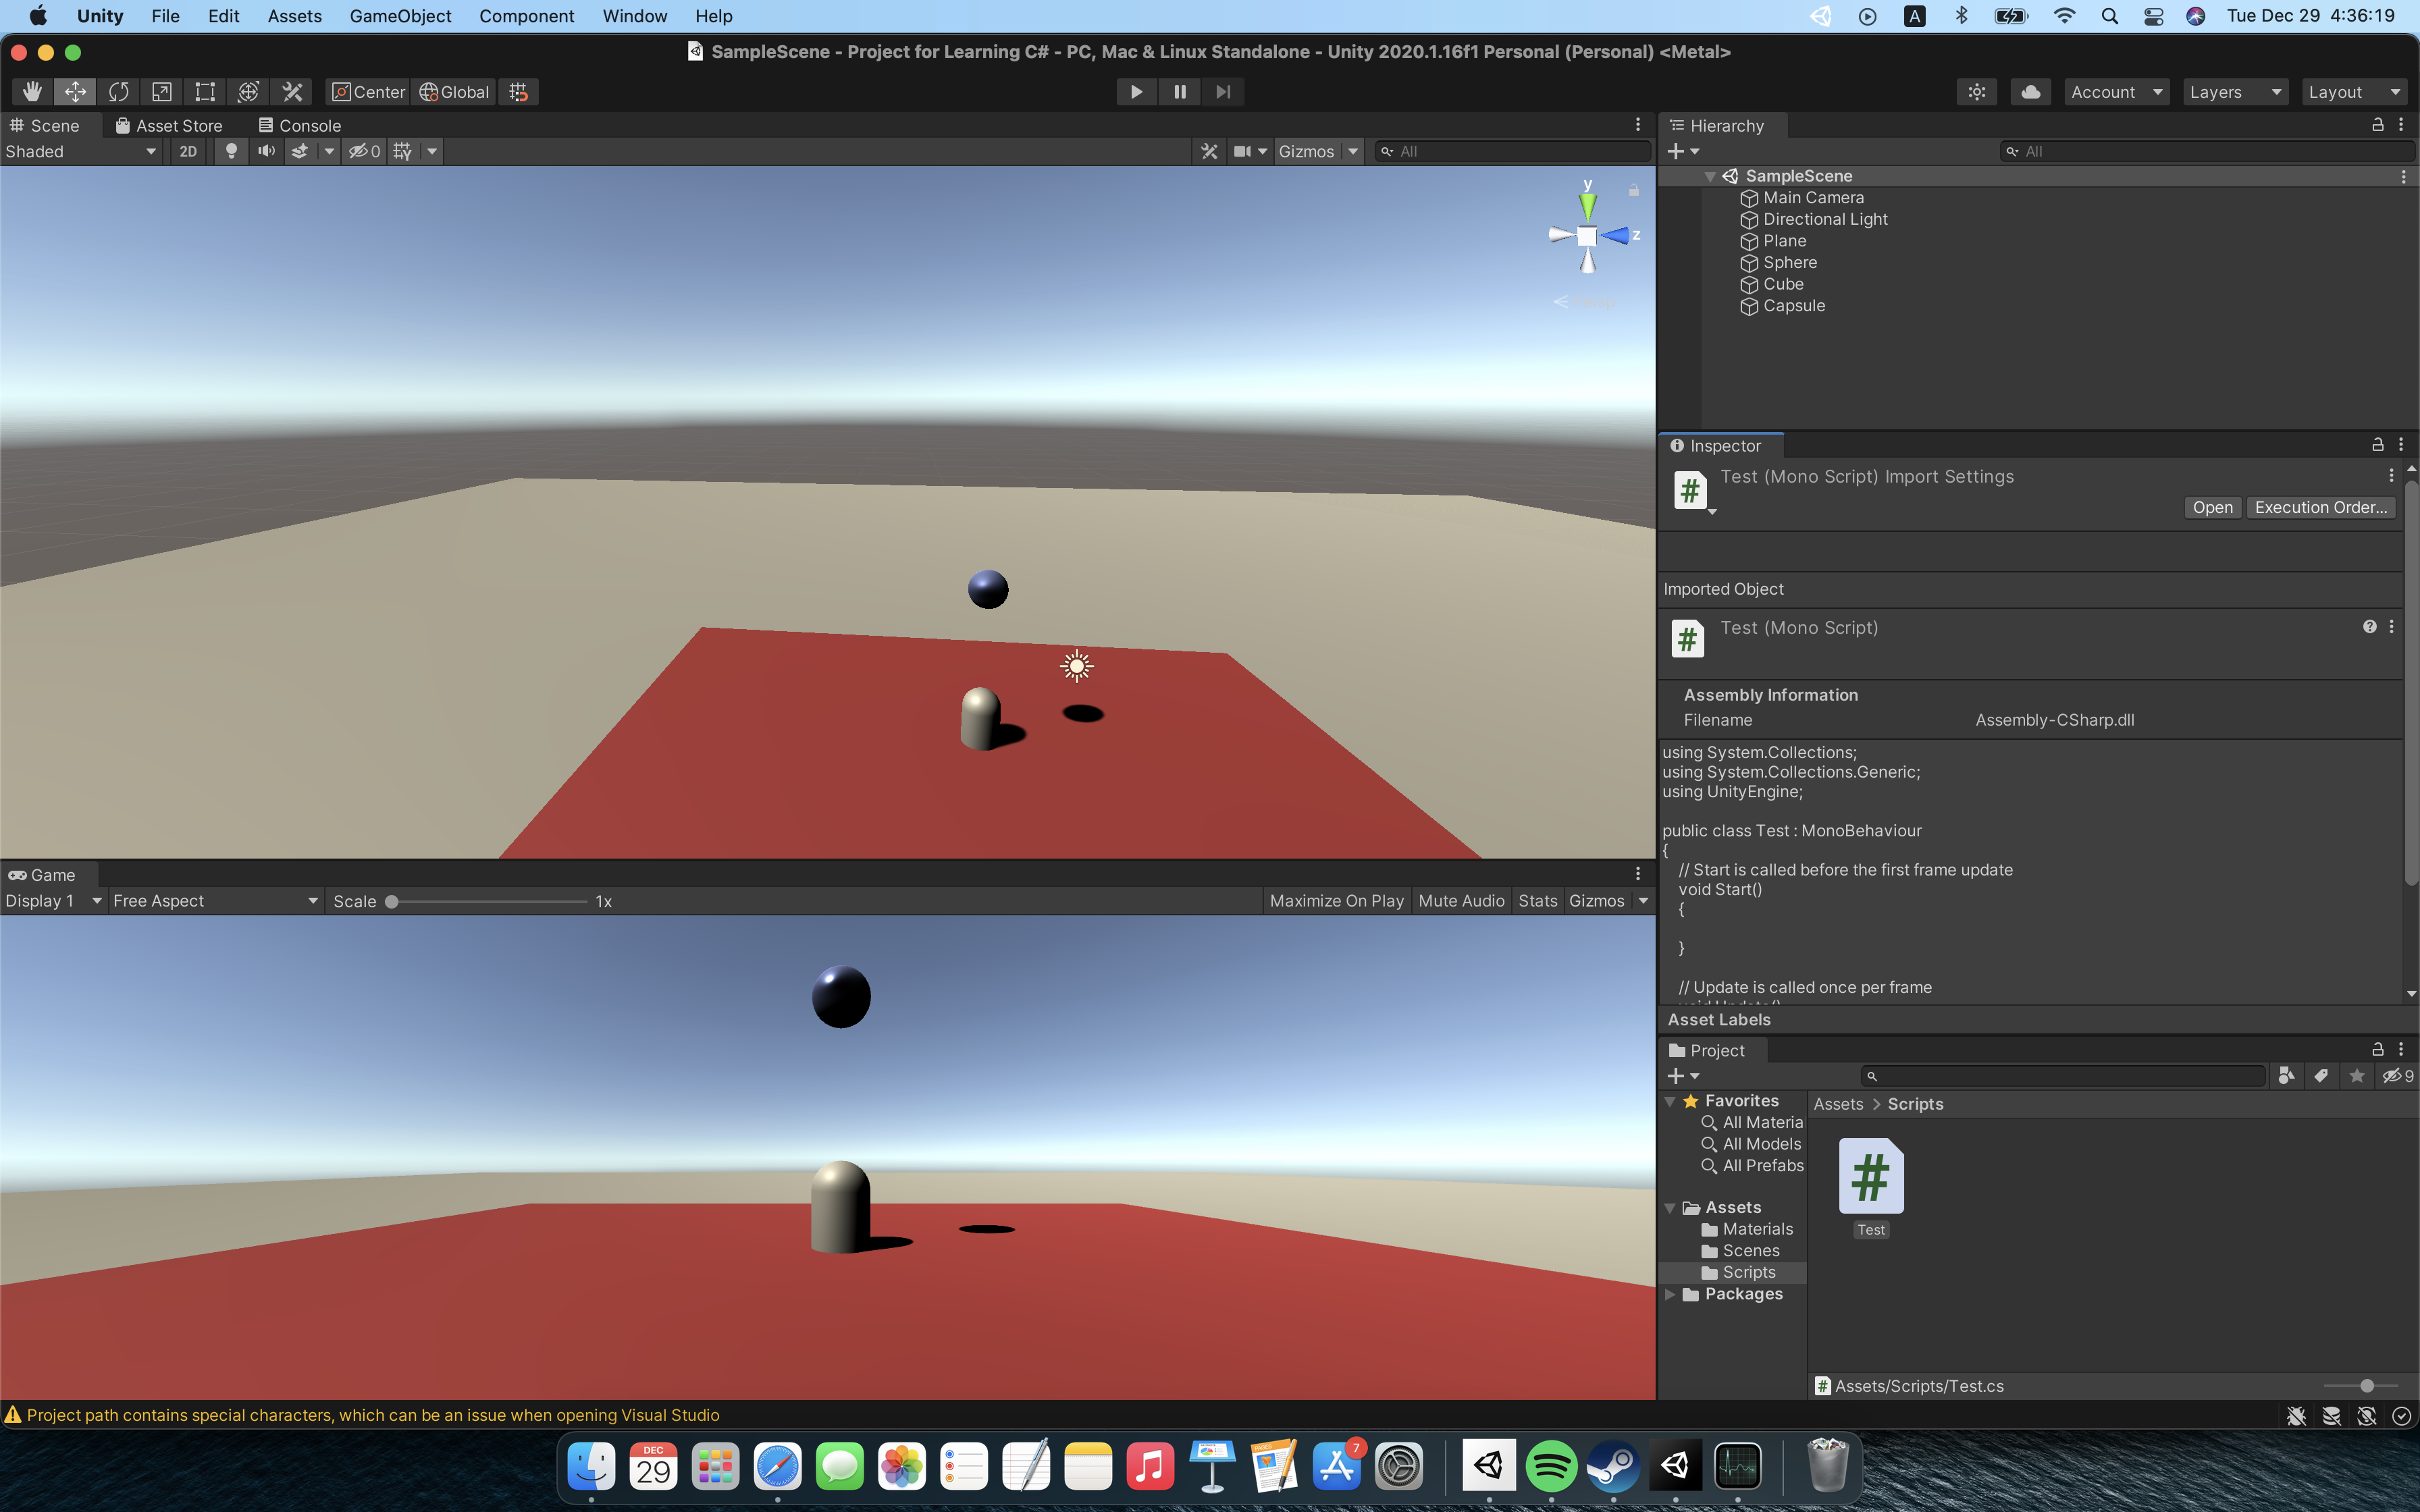The width and height of the screenshot is (2420, 1512).
Task: Open the Shaded draw mode dropdown
Action: point(80,151)
